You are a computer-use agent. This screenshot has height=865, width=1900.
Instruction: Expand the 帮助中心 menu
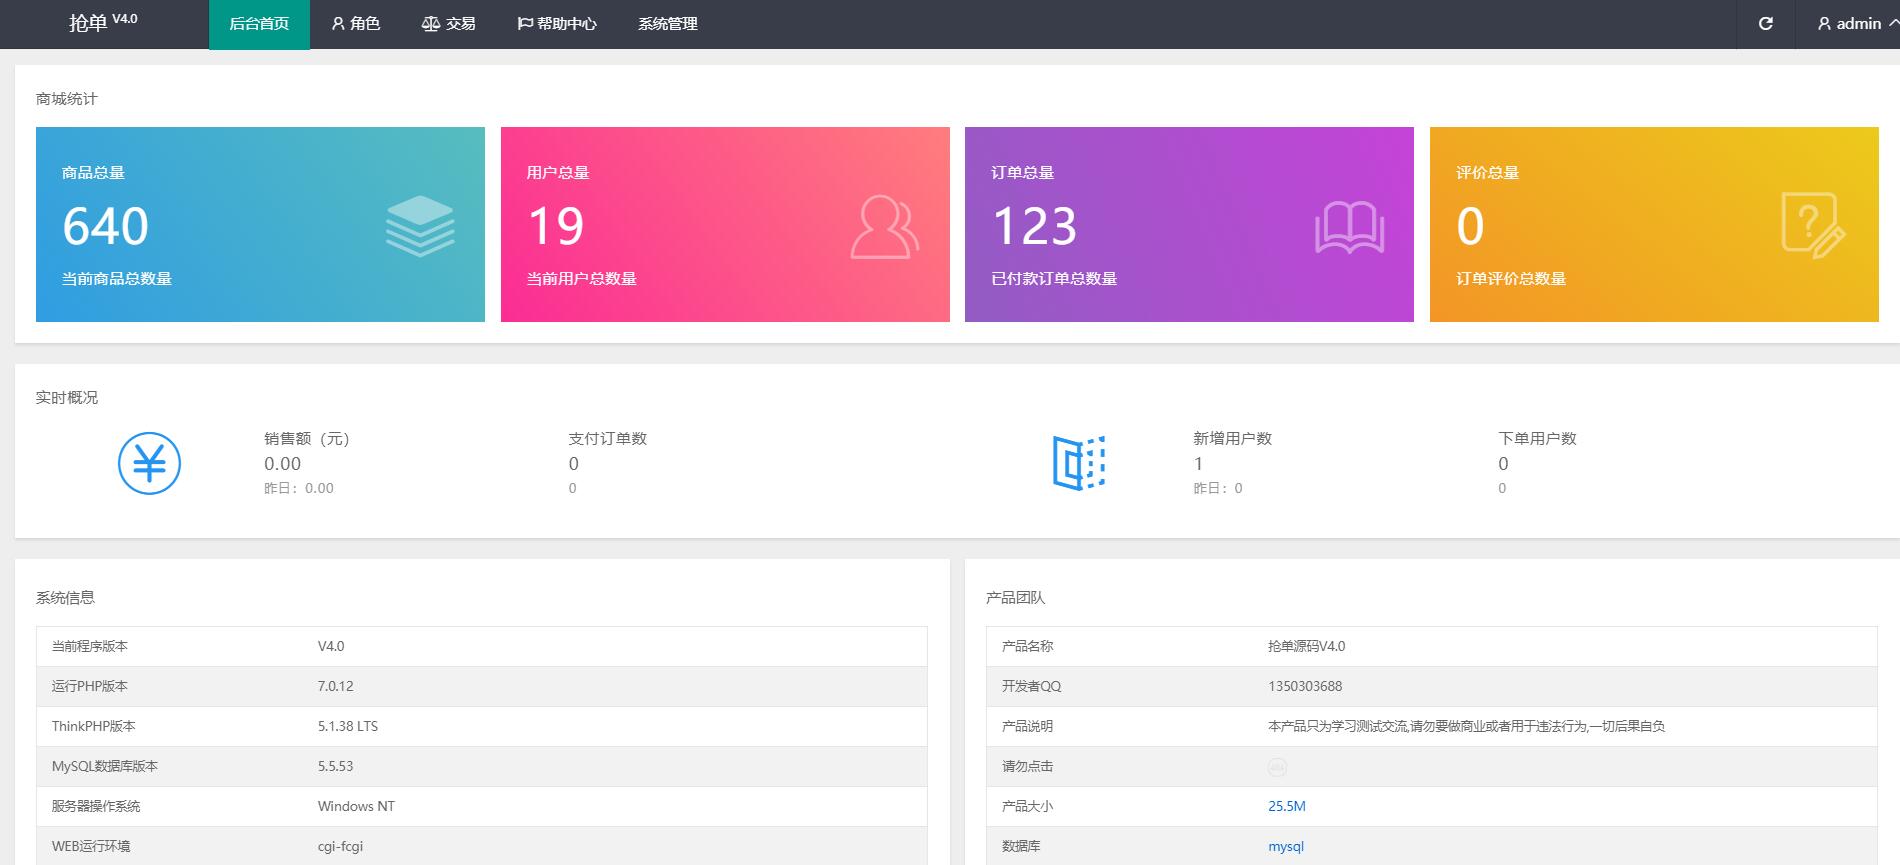[557, 24]
